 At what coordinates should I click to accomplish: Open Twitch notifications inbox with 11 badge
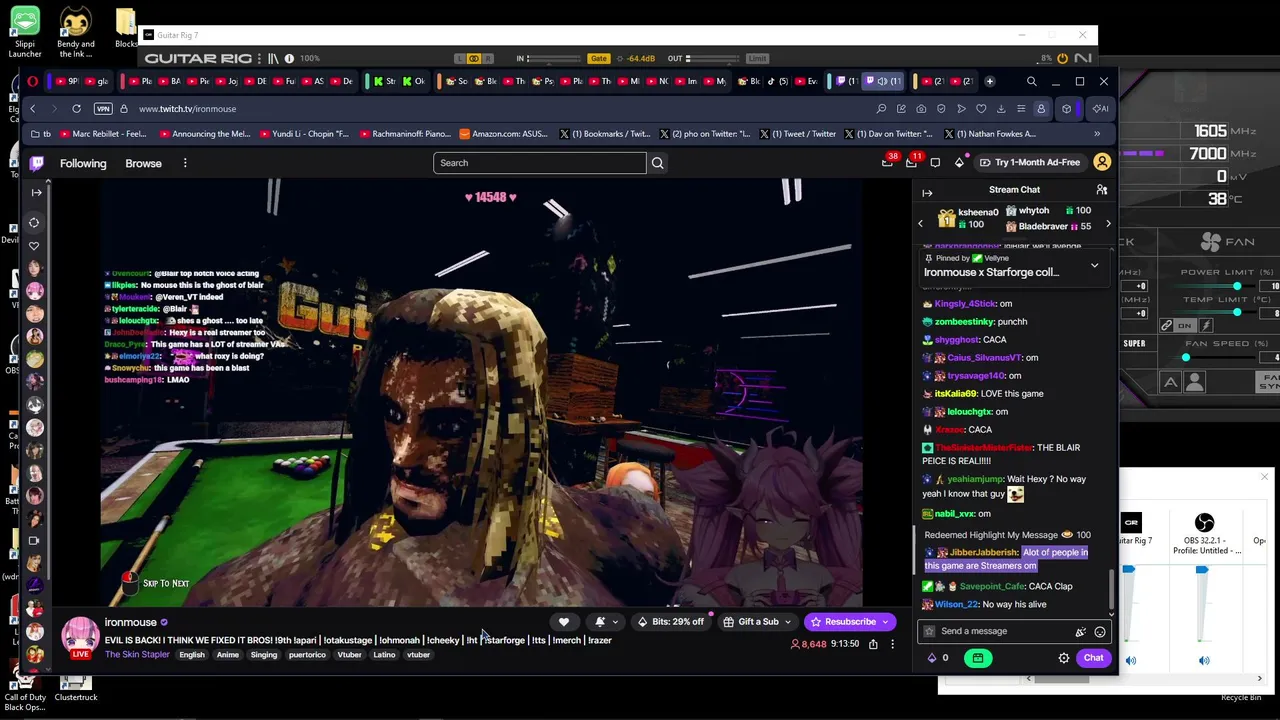(911, 162)
